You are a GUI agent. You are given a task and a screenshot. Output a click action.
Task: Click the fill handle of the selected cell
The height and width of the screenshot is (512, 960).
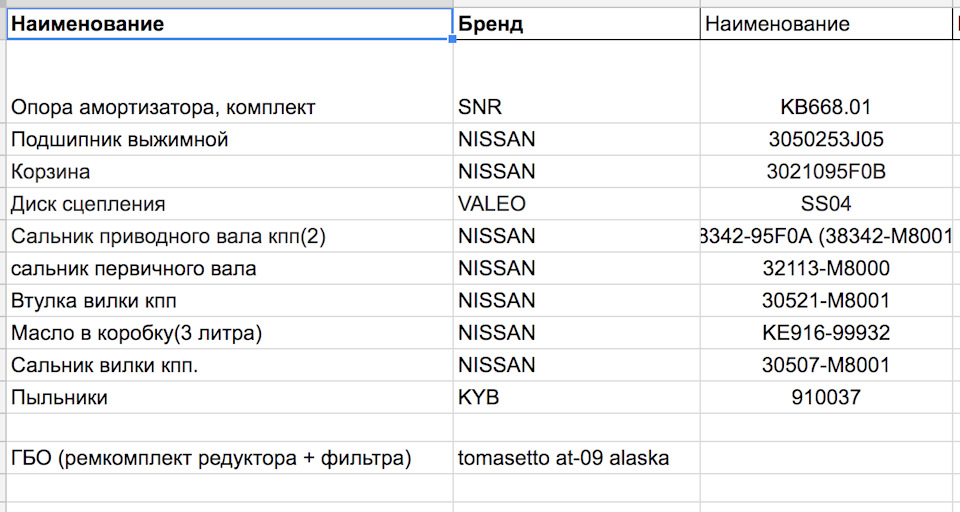tap(452, 39)
